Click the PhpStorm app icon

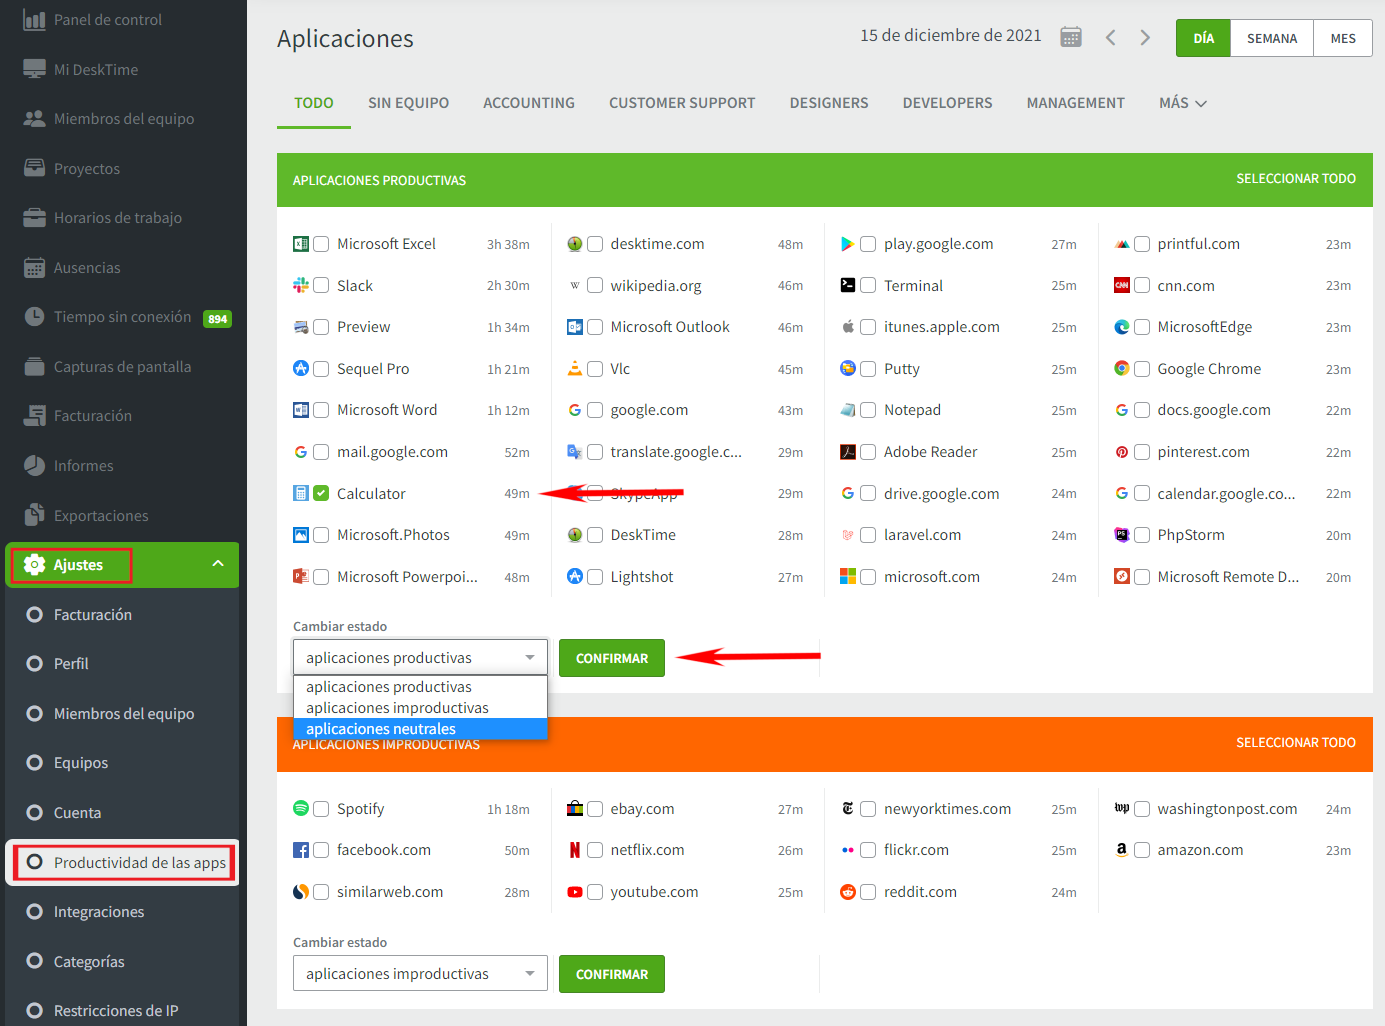click(x=1122, y=535)
